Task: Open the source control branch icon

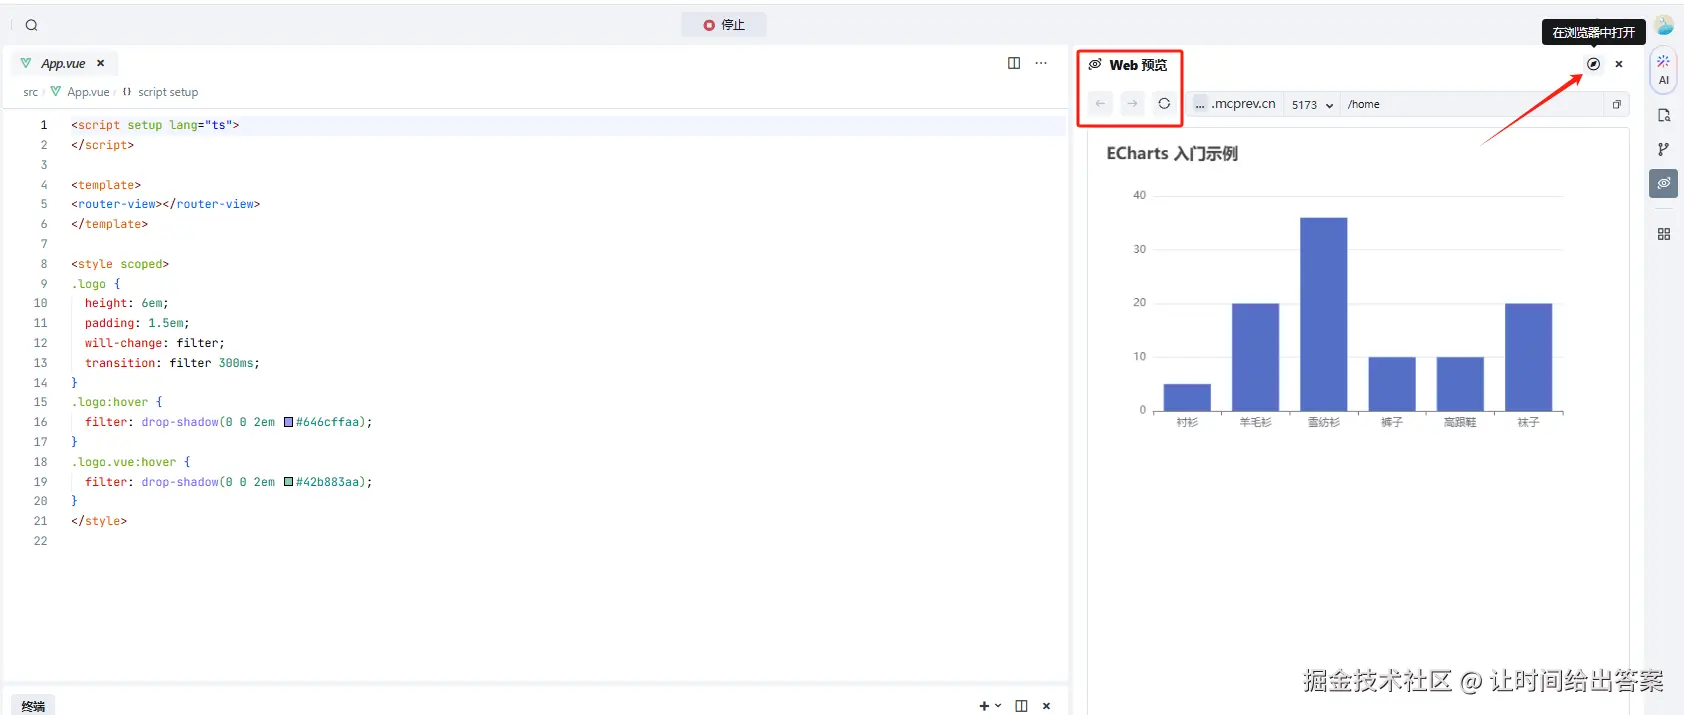Action: (1664, 149)
